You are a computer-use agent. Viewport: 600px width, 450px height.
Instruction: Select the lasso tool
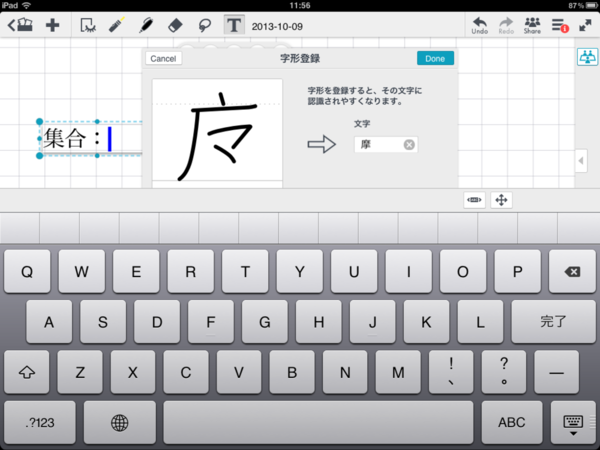click(x=205, y=26)
